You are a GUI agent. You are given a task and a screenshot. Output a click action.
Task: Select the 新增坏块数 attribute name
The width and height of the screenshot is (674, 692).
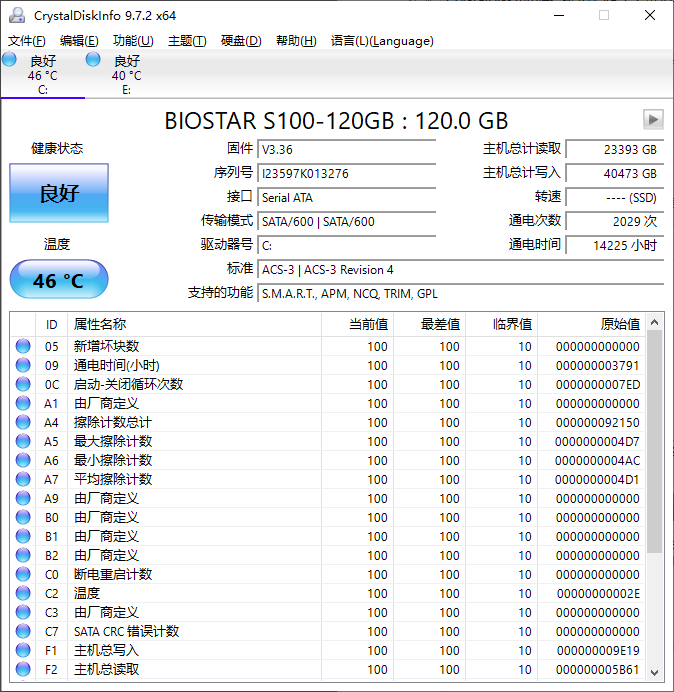[106, 346]
